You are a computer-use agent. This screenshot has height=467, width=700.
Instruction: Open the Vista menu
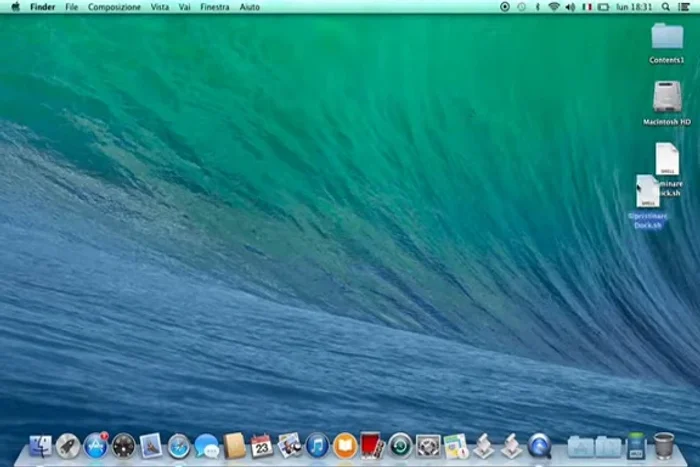(x=159, y=7)
